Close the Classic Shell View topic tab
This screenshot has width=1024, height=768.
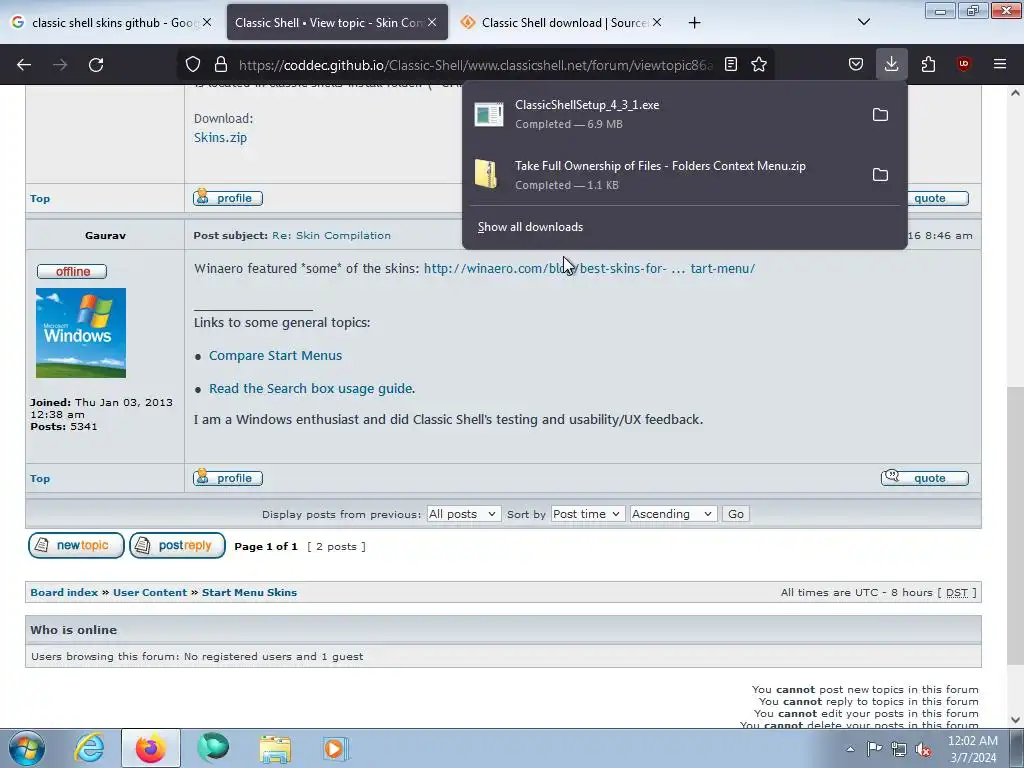point(432,22)
